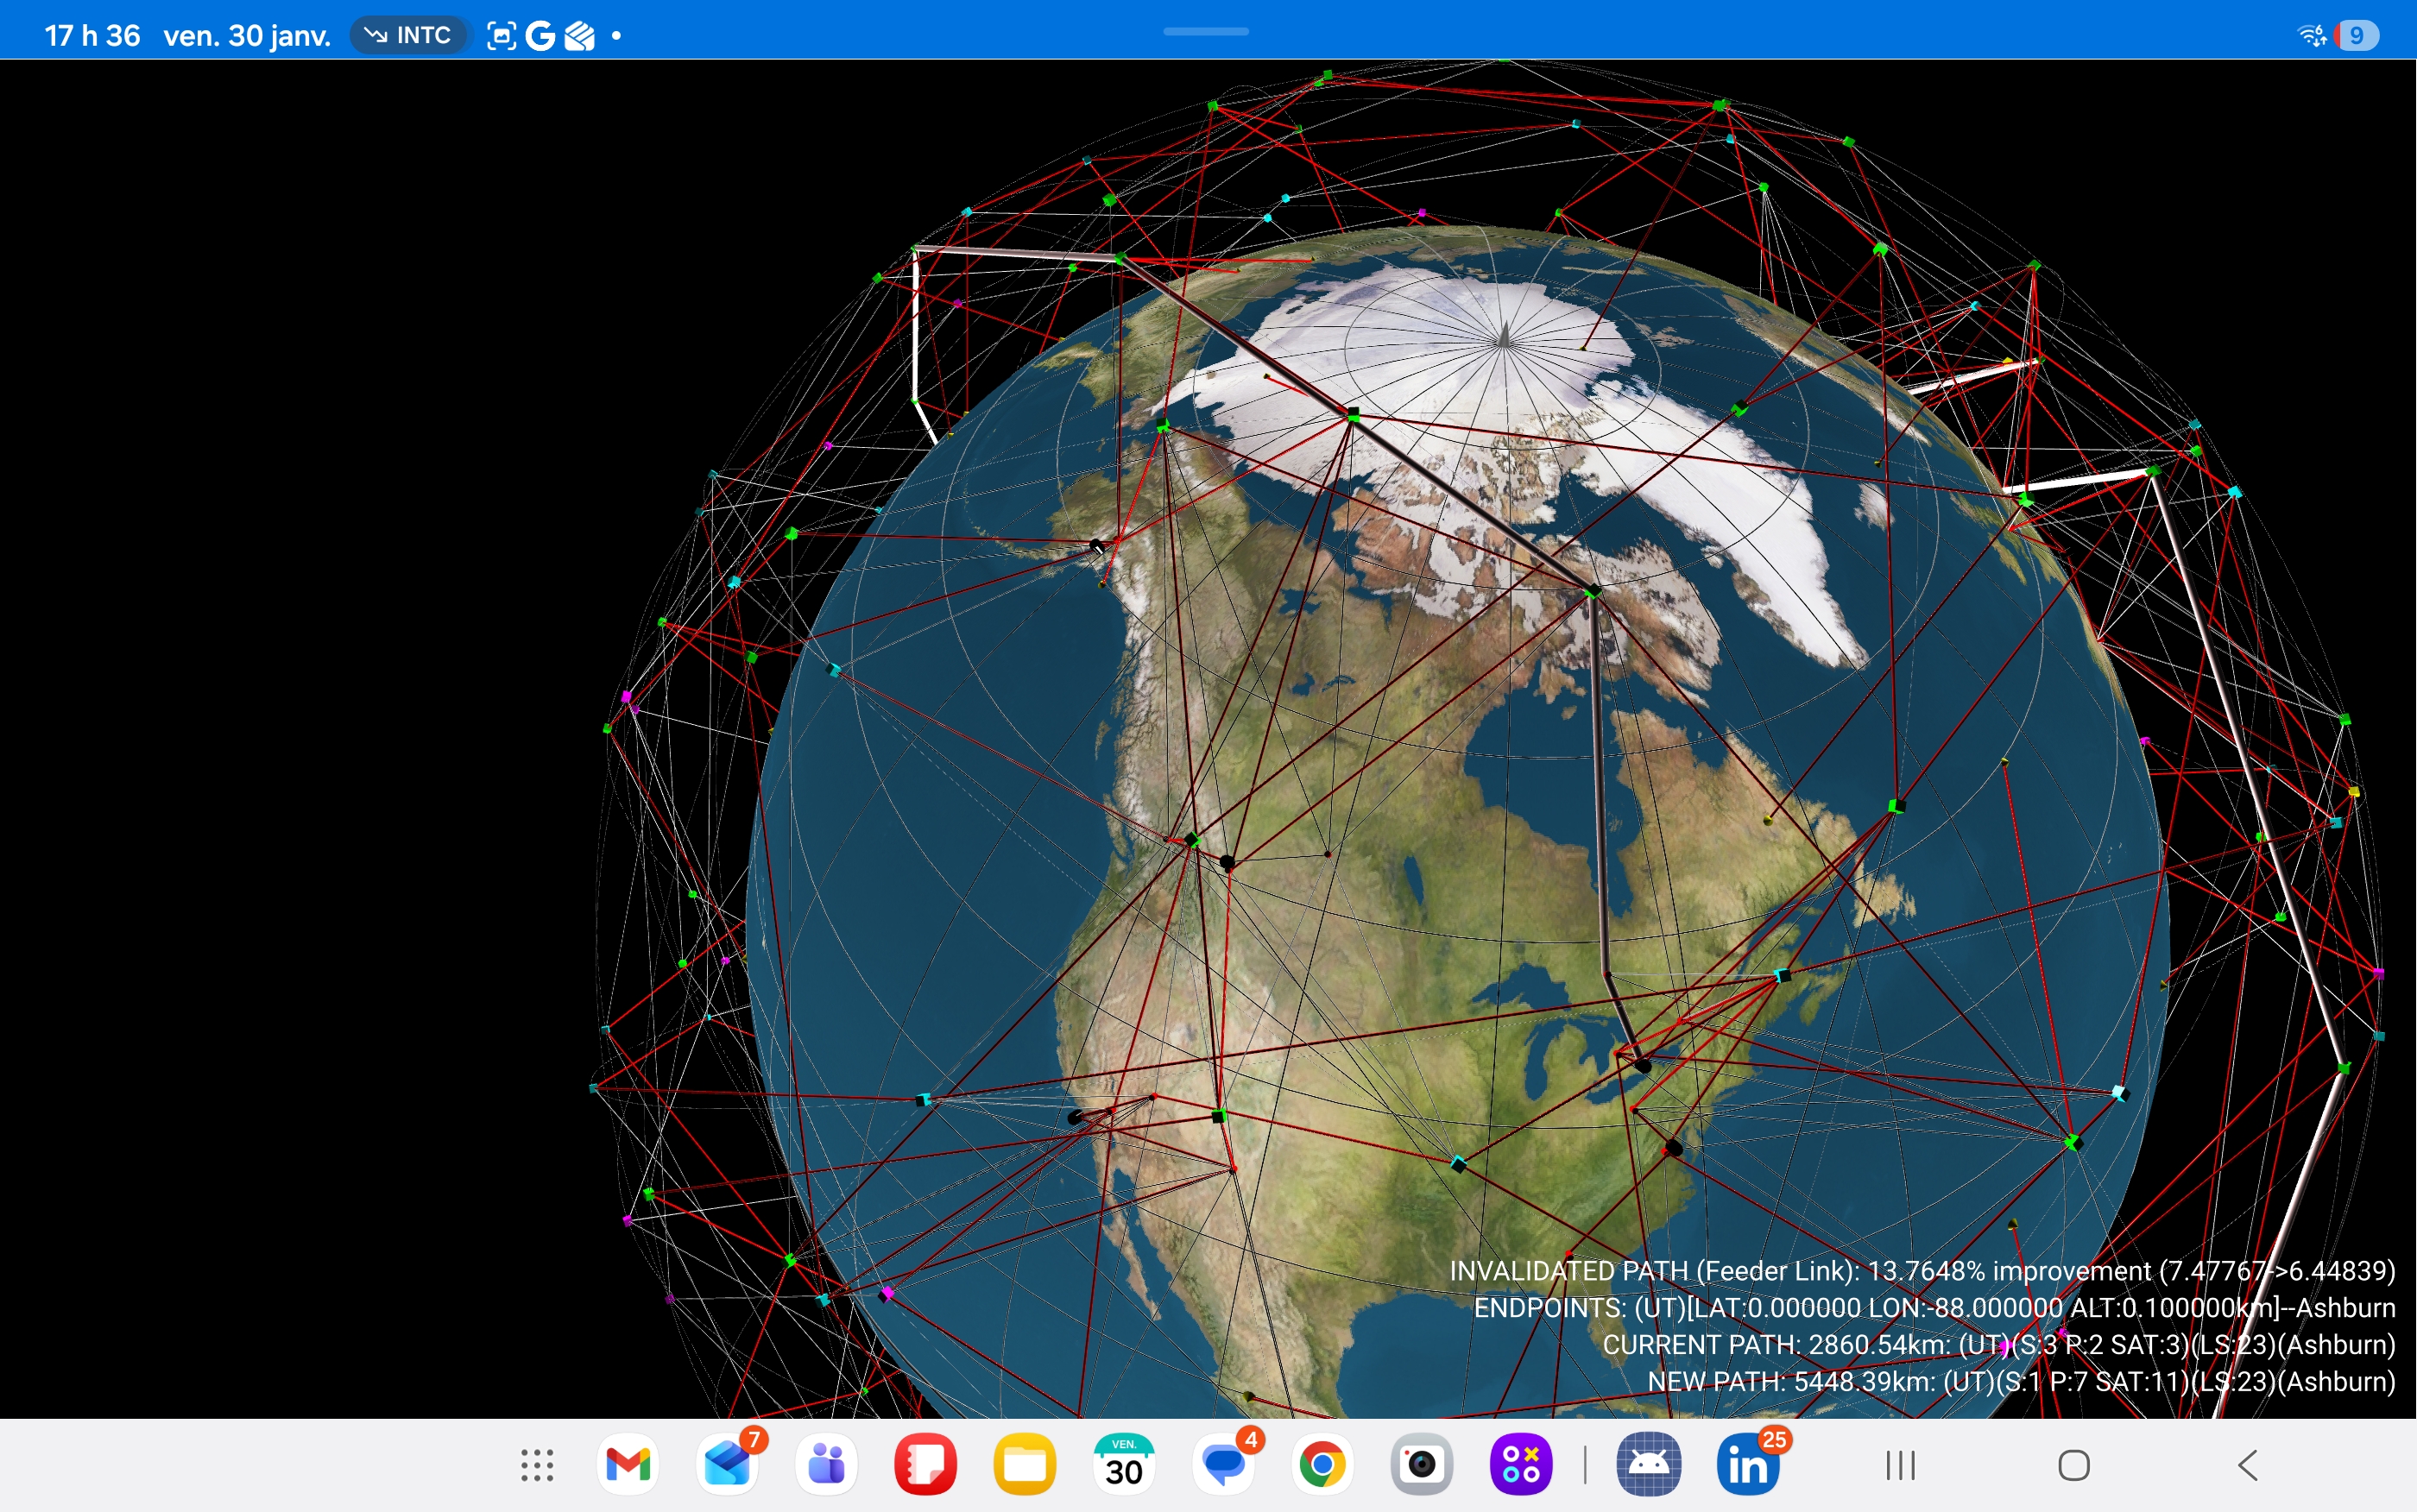The image size is (2417, 1512).
Task: Open the all apps grid drawer
Action: pyautogui.click(x=537, y=1466)
